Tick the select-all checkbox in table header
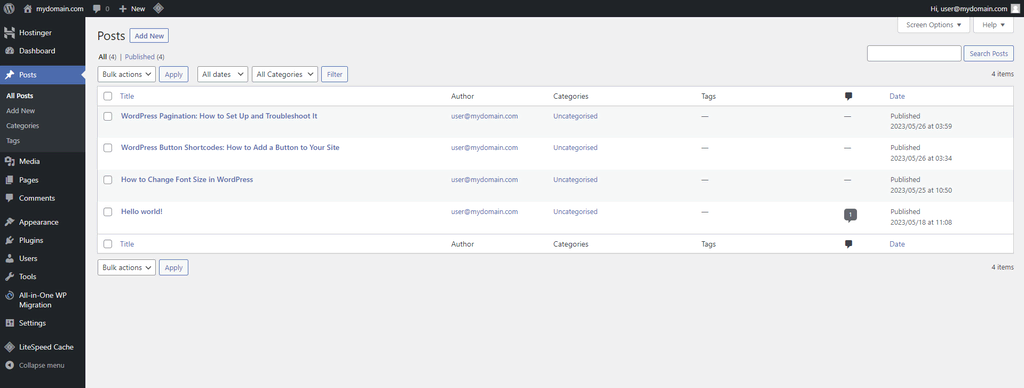Screen dimensions: 1024x388 coord(108,96)
